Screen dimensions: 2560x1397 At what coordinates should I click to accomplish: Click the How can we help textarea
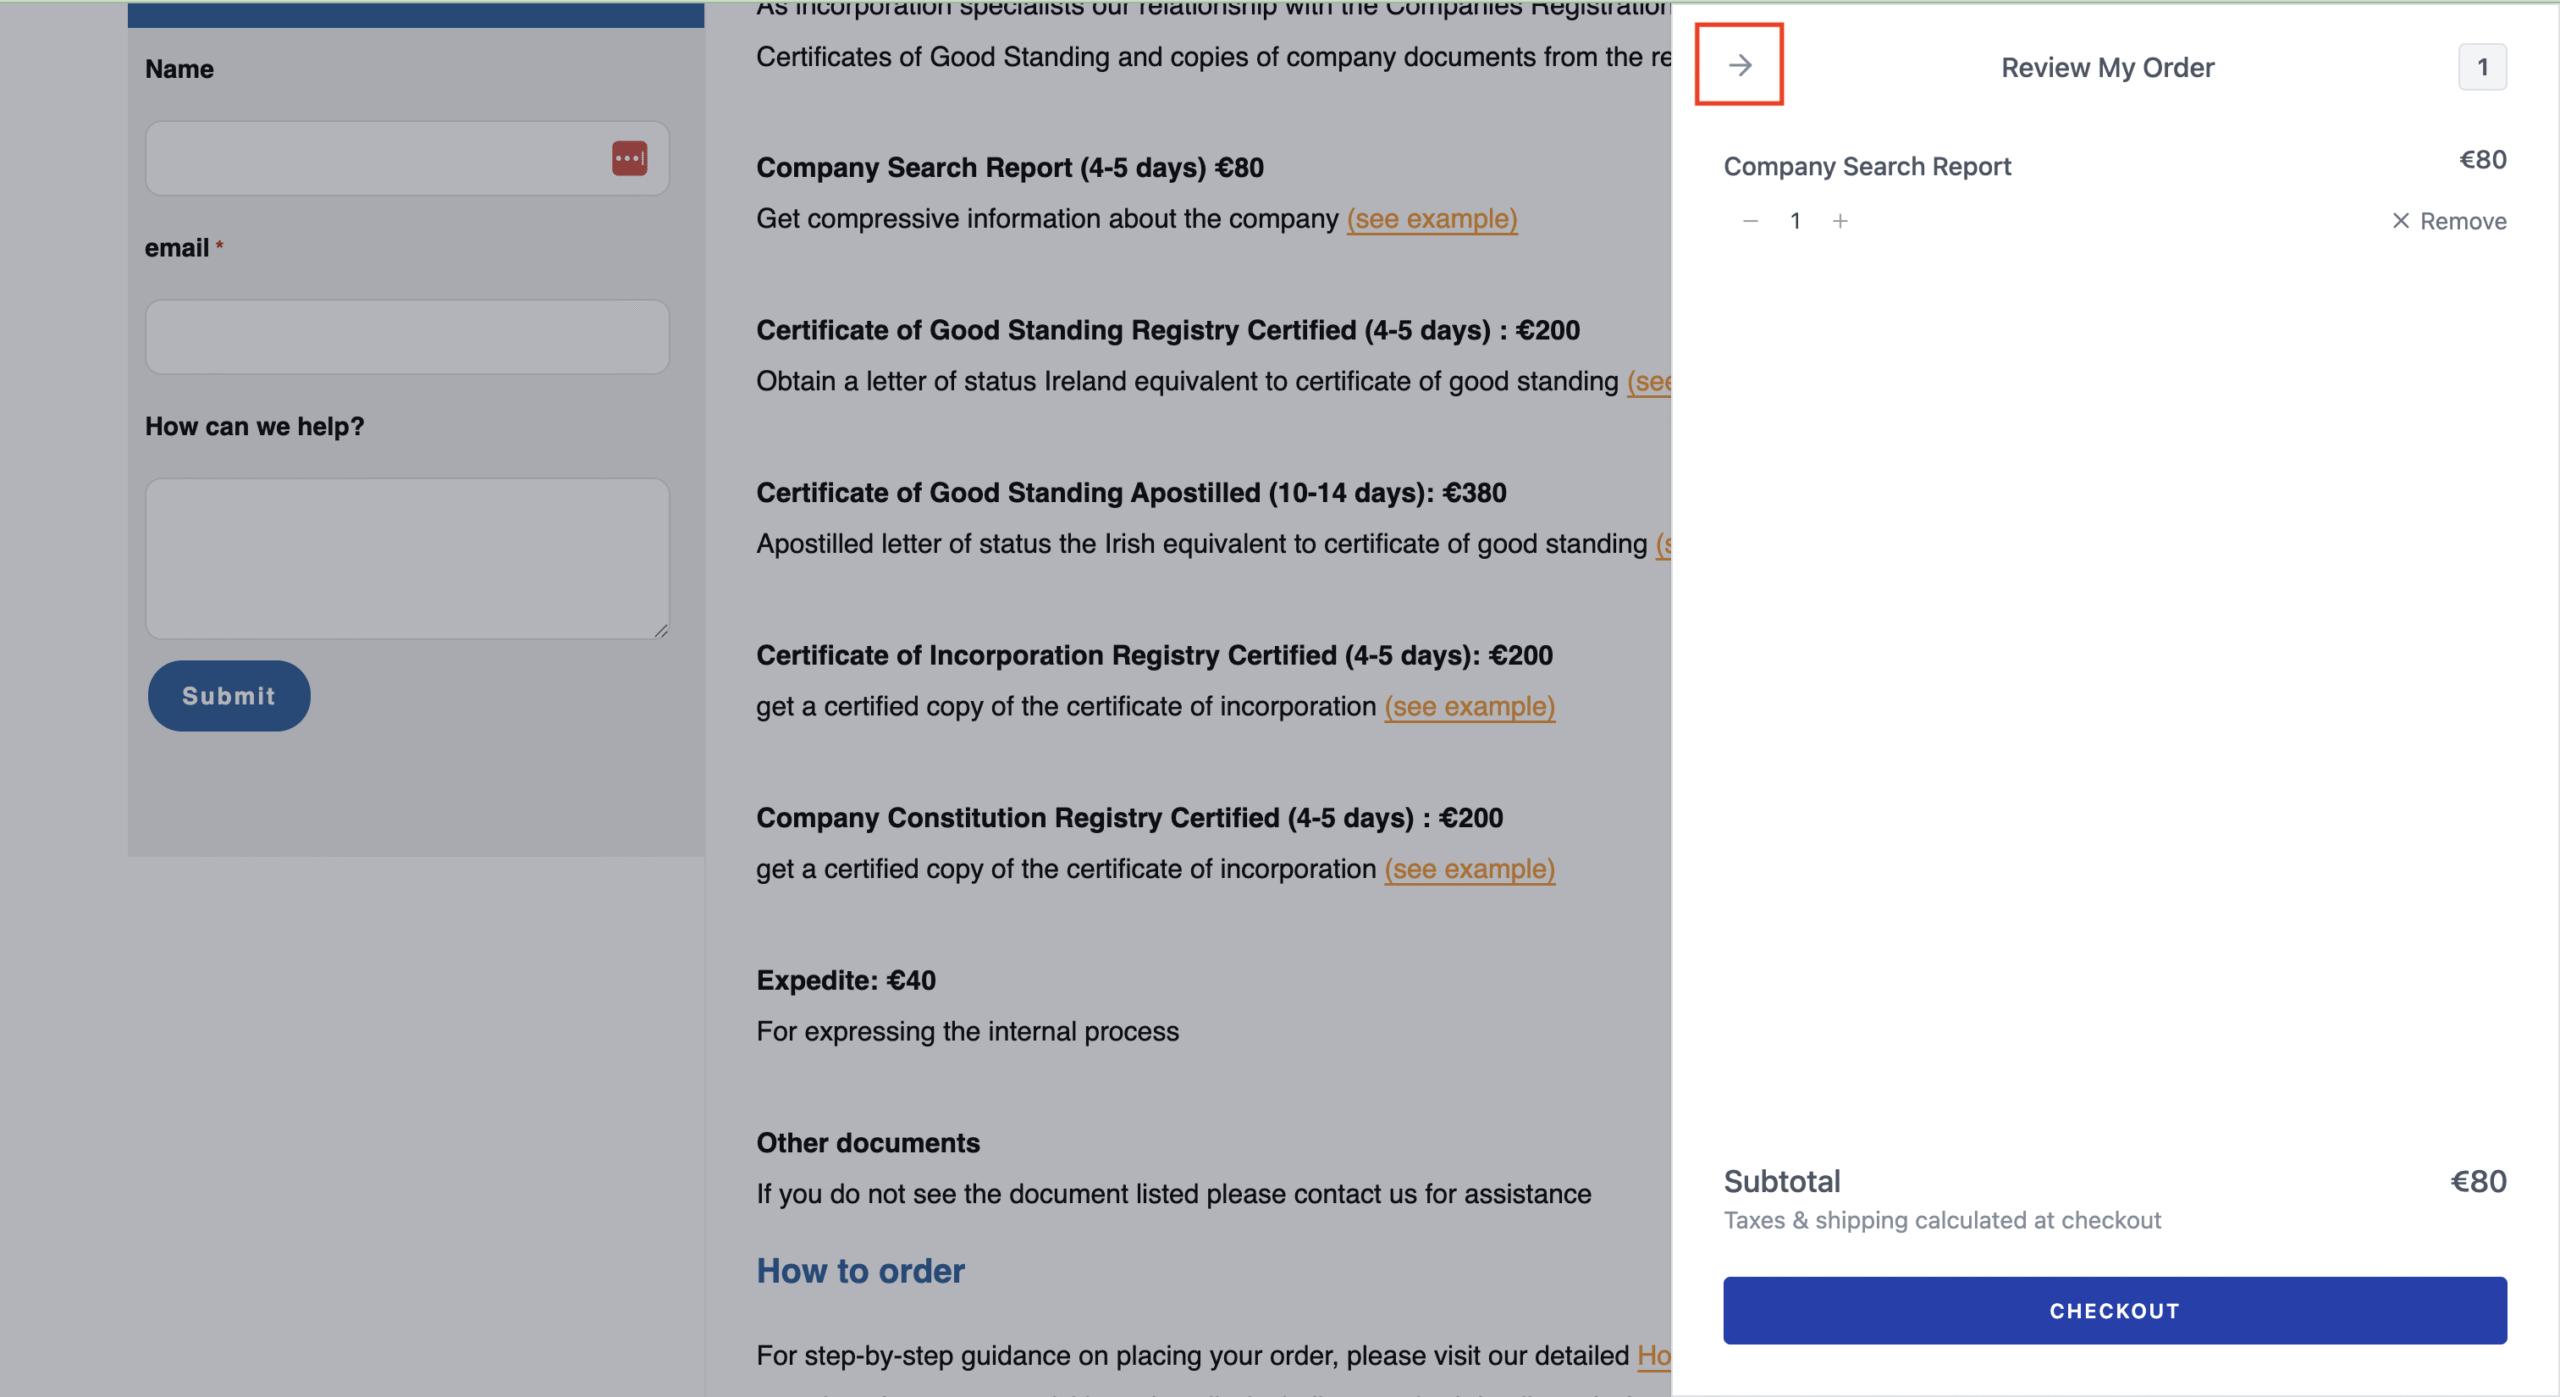[x=407, y=559]
